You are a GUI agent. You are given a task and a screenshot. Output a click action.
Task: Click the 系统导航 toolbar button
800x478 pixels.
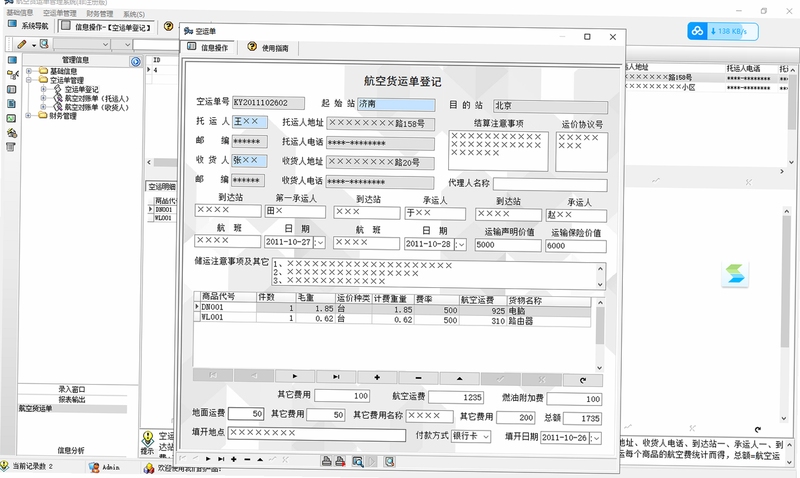click(x=28, y=25)
